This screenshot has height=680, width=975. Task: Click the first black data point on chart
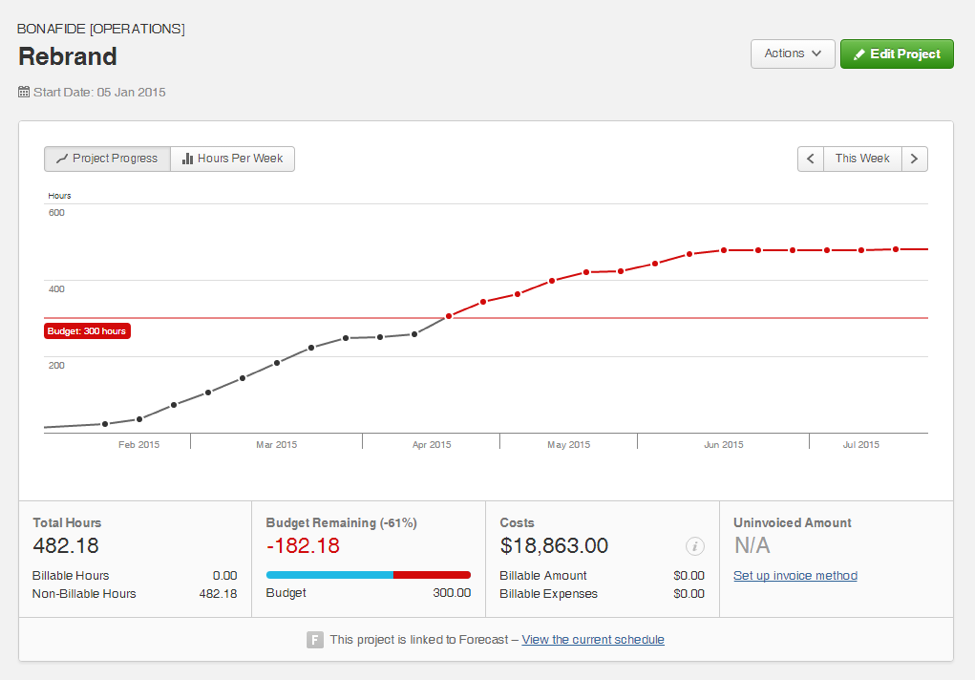[105, 424]
